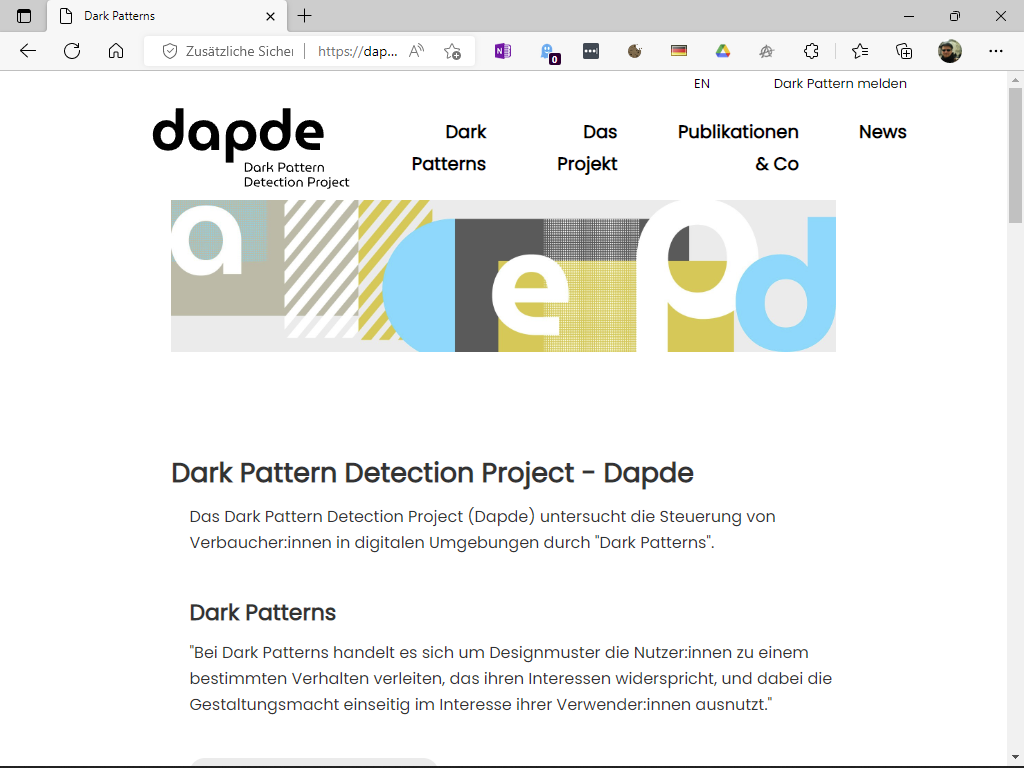Click the browser profile avatar
This screenshot has width=1024, height=768.
(x=948, y=50)
